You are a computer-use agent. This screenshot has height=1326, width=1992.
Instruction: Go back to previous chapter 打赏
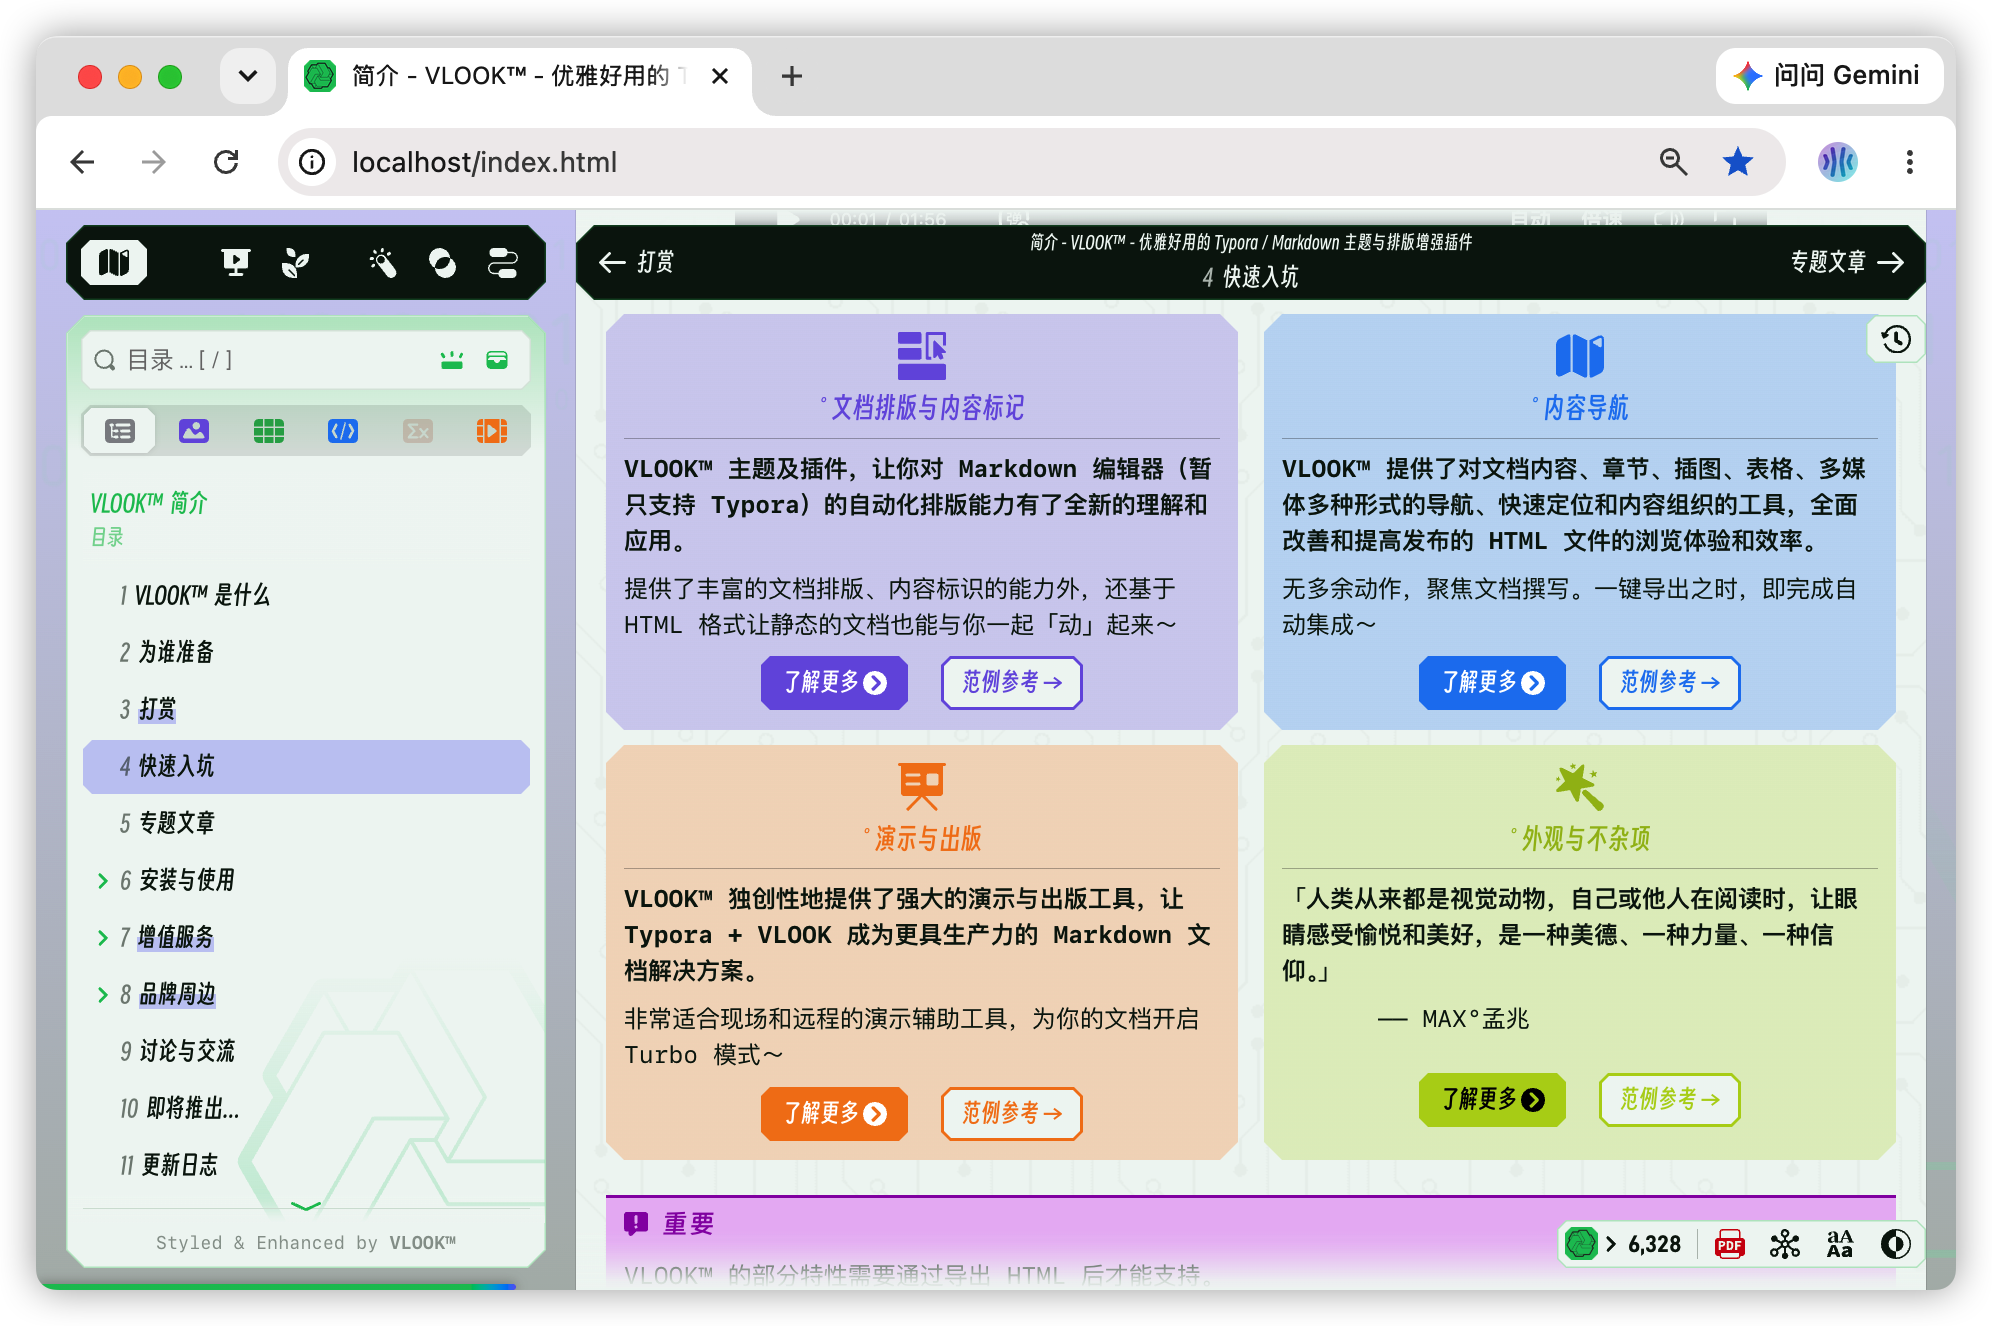pyautogui.click(x=637, y=262)
